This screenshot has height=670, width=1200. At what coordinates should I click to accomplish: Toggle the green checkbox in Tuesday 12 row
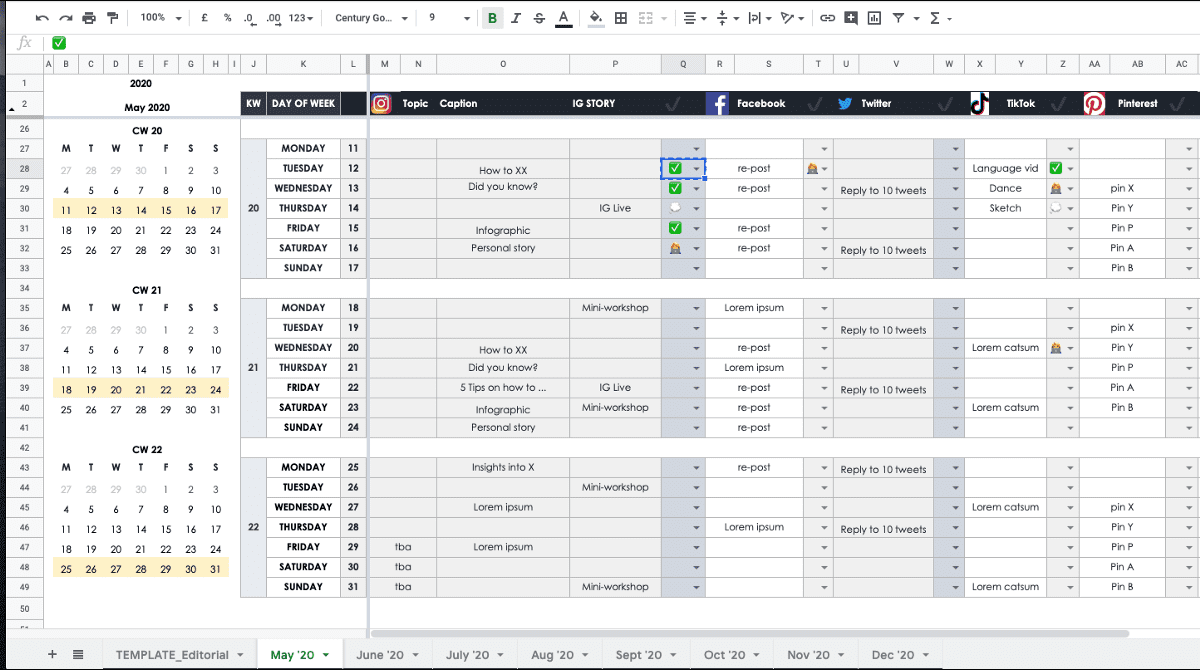(676, 168)
